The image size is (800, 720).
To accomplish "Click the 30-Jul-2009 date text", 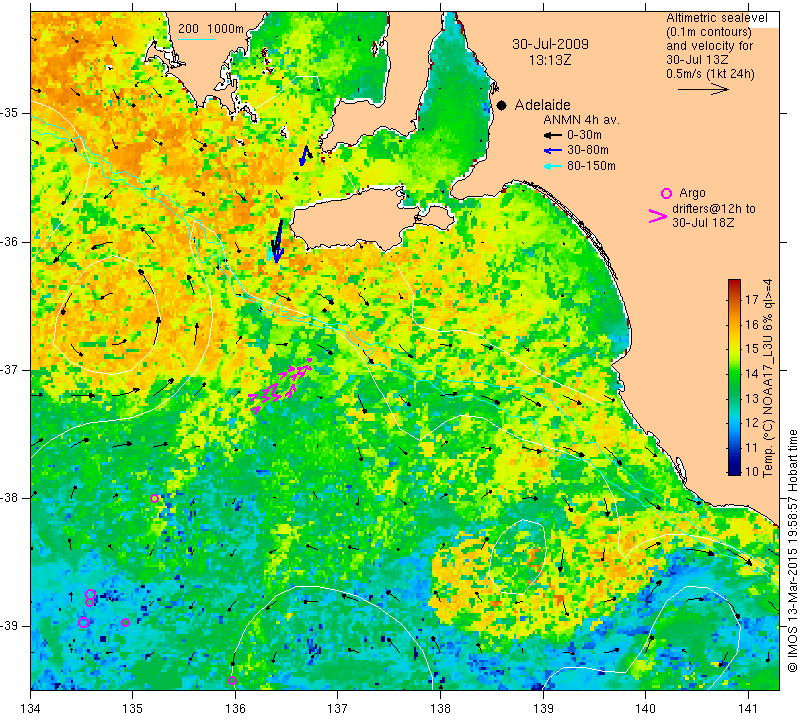I will pyautogui.click(x=550, y=44).
